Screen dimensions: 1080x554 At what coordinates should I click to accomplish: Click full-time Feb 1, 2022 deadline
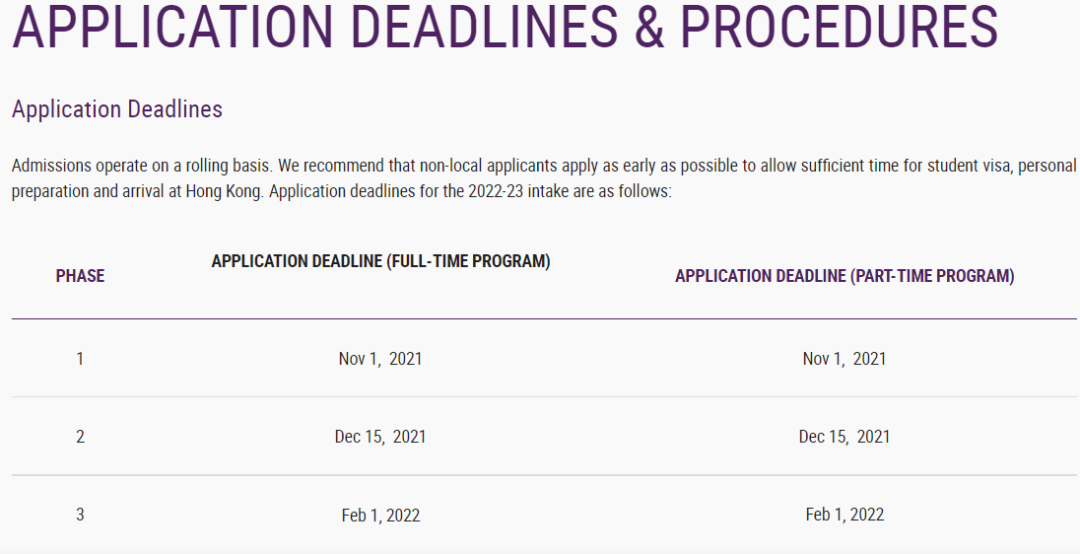[381, 515]
